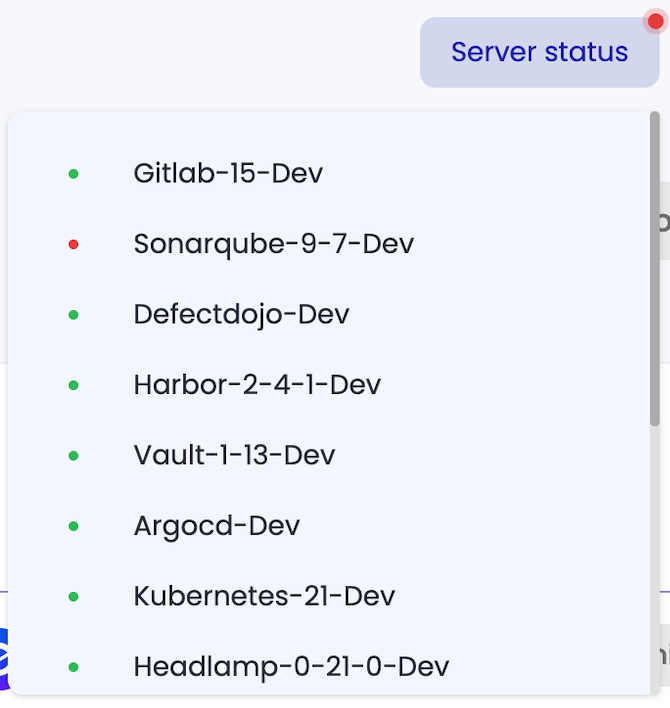Click the green status dot beside Vault-1-13-Dev
This screenshot has height=708, width=670.
pyautogui.click(x=74, y=456)
